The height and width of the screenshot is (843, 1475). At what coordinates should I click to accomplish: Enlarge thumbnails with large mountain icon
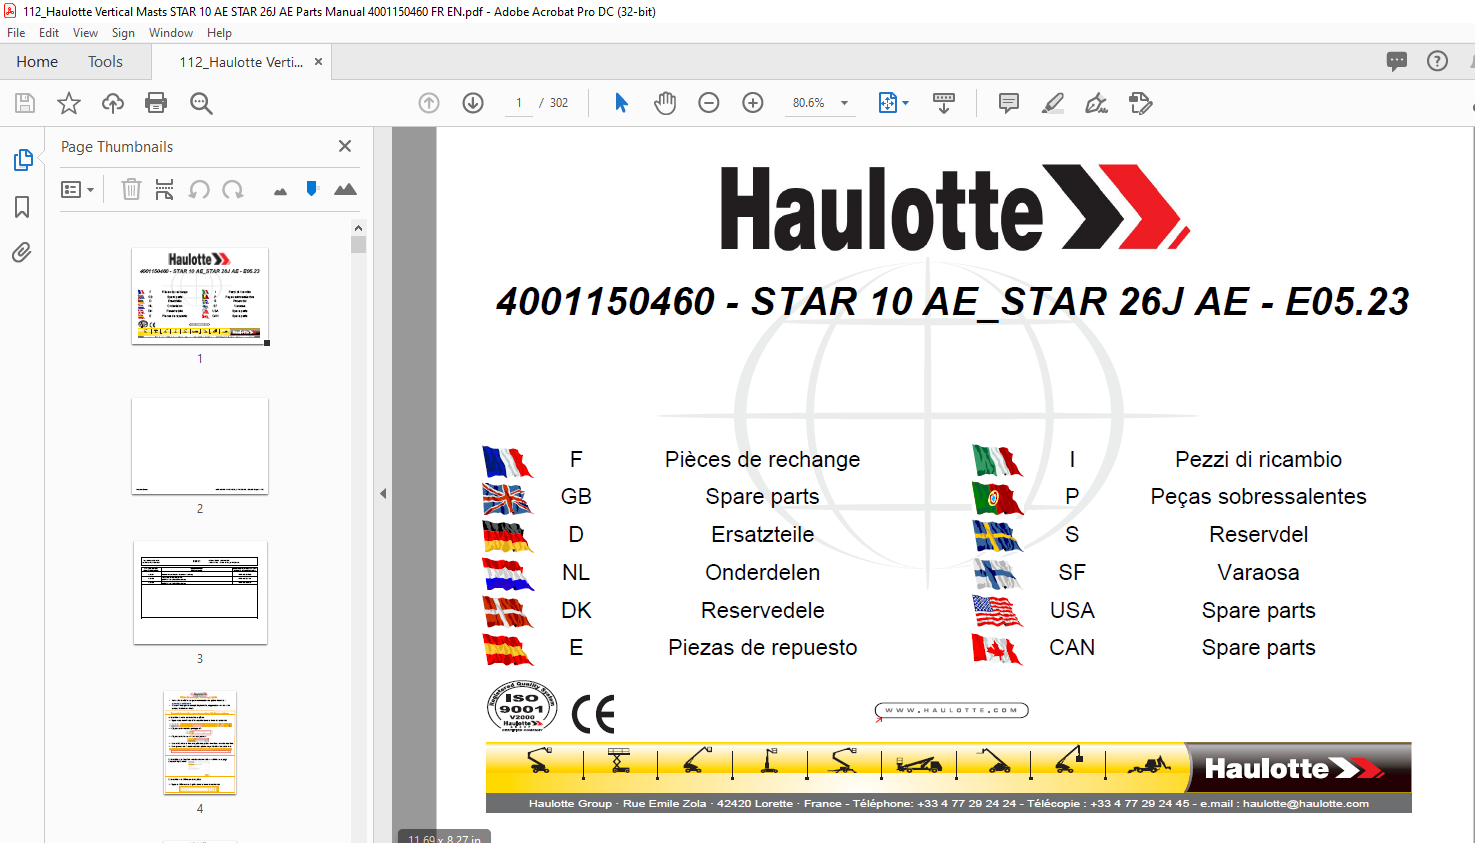[345, 189]
